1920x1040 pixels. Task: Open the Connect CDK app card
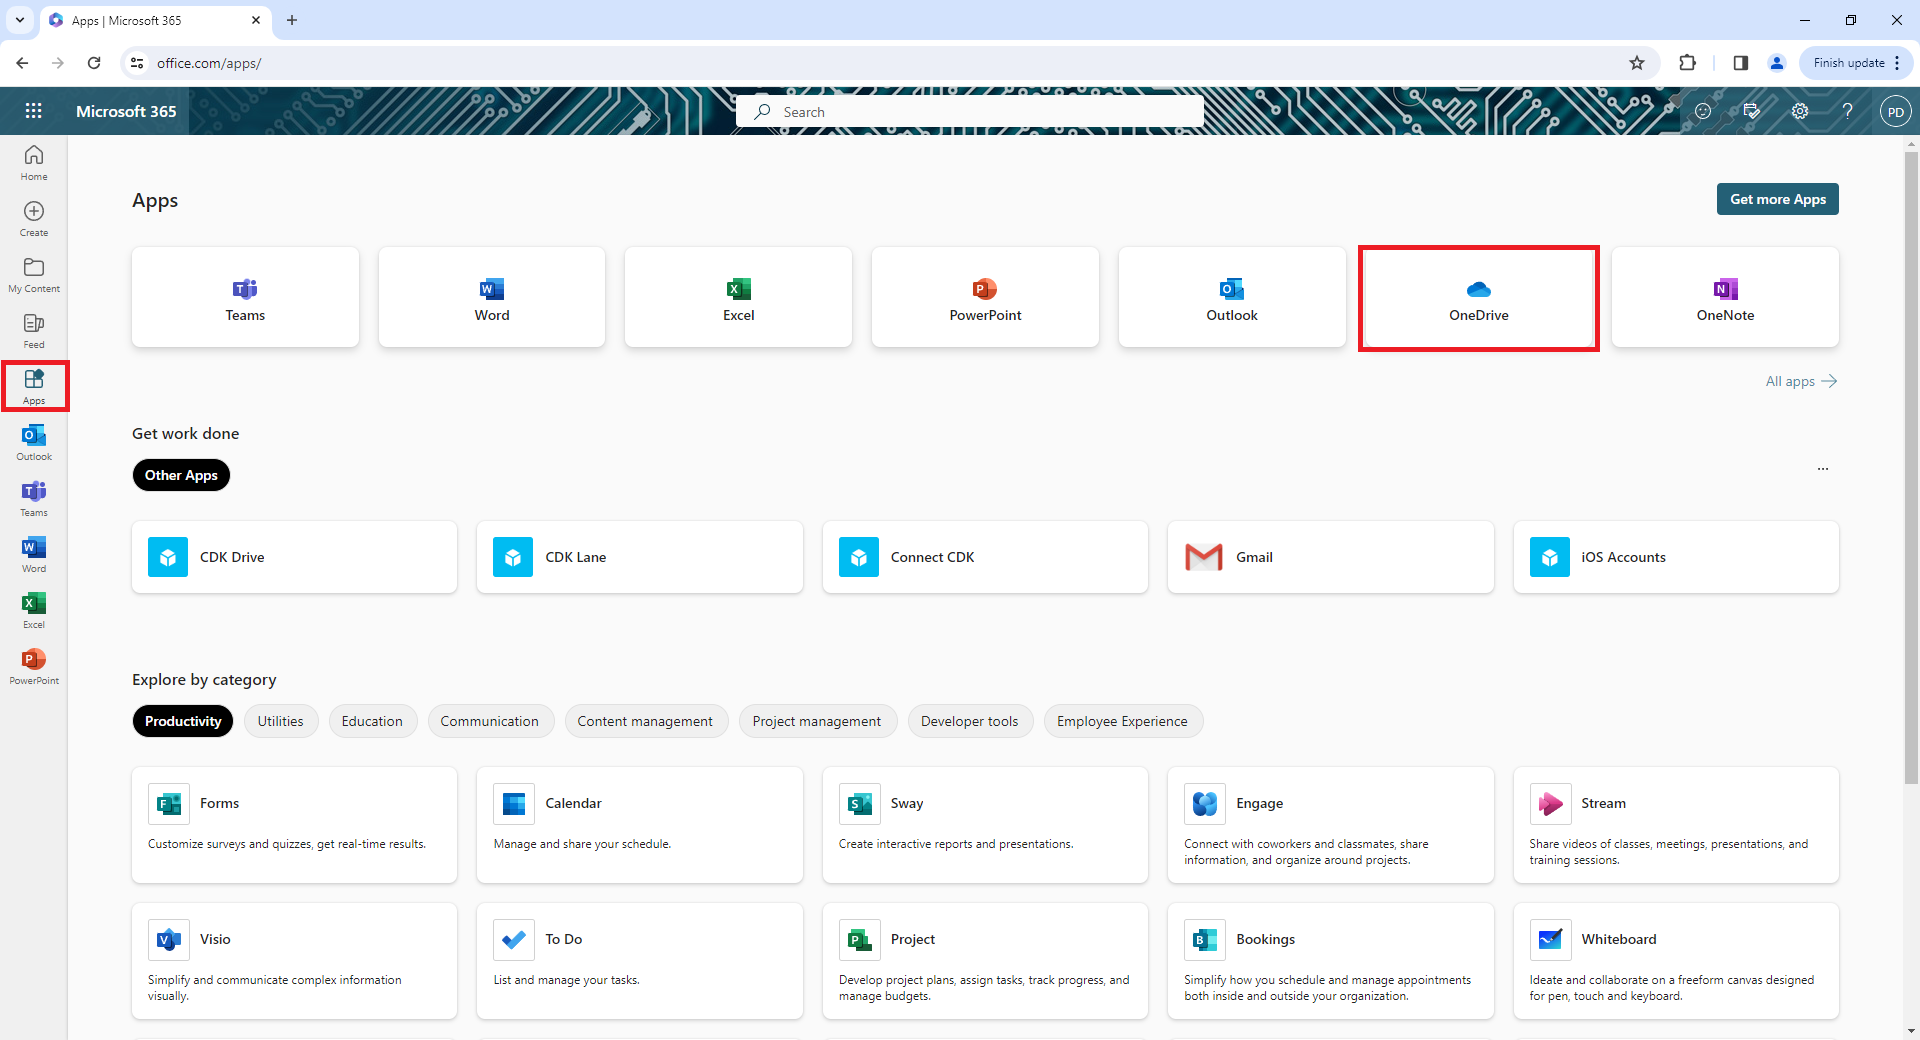tap(985, 557)
